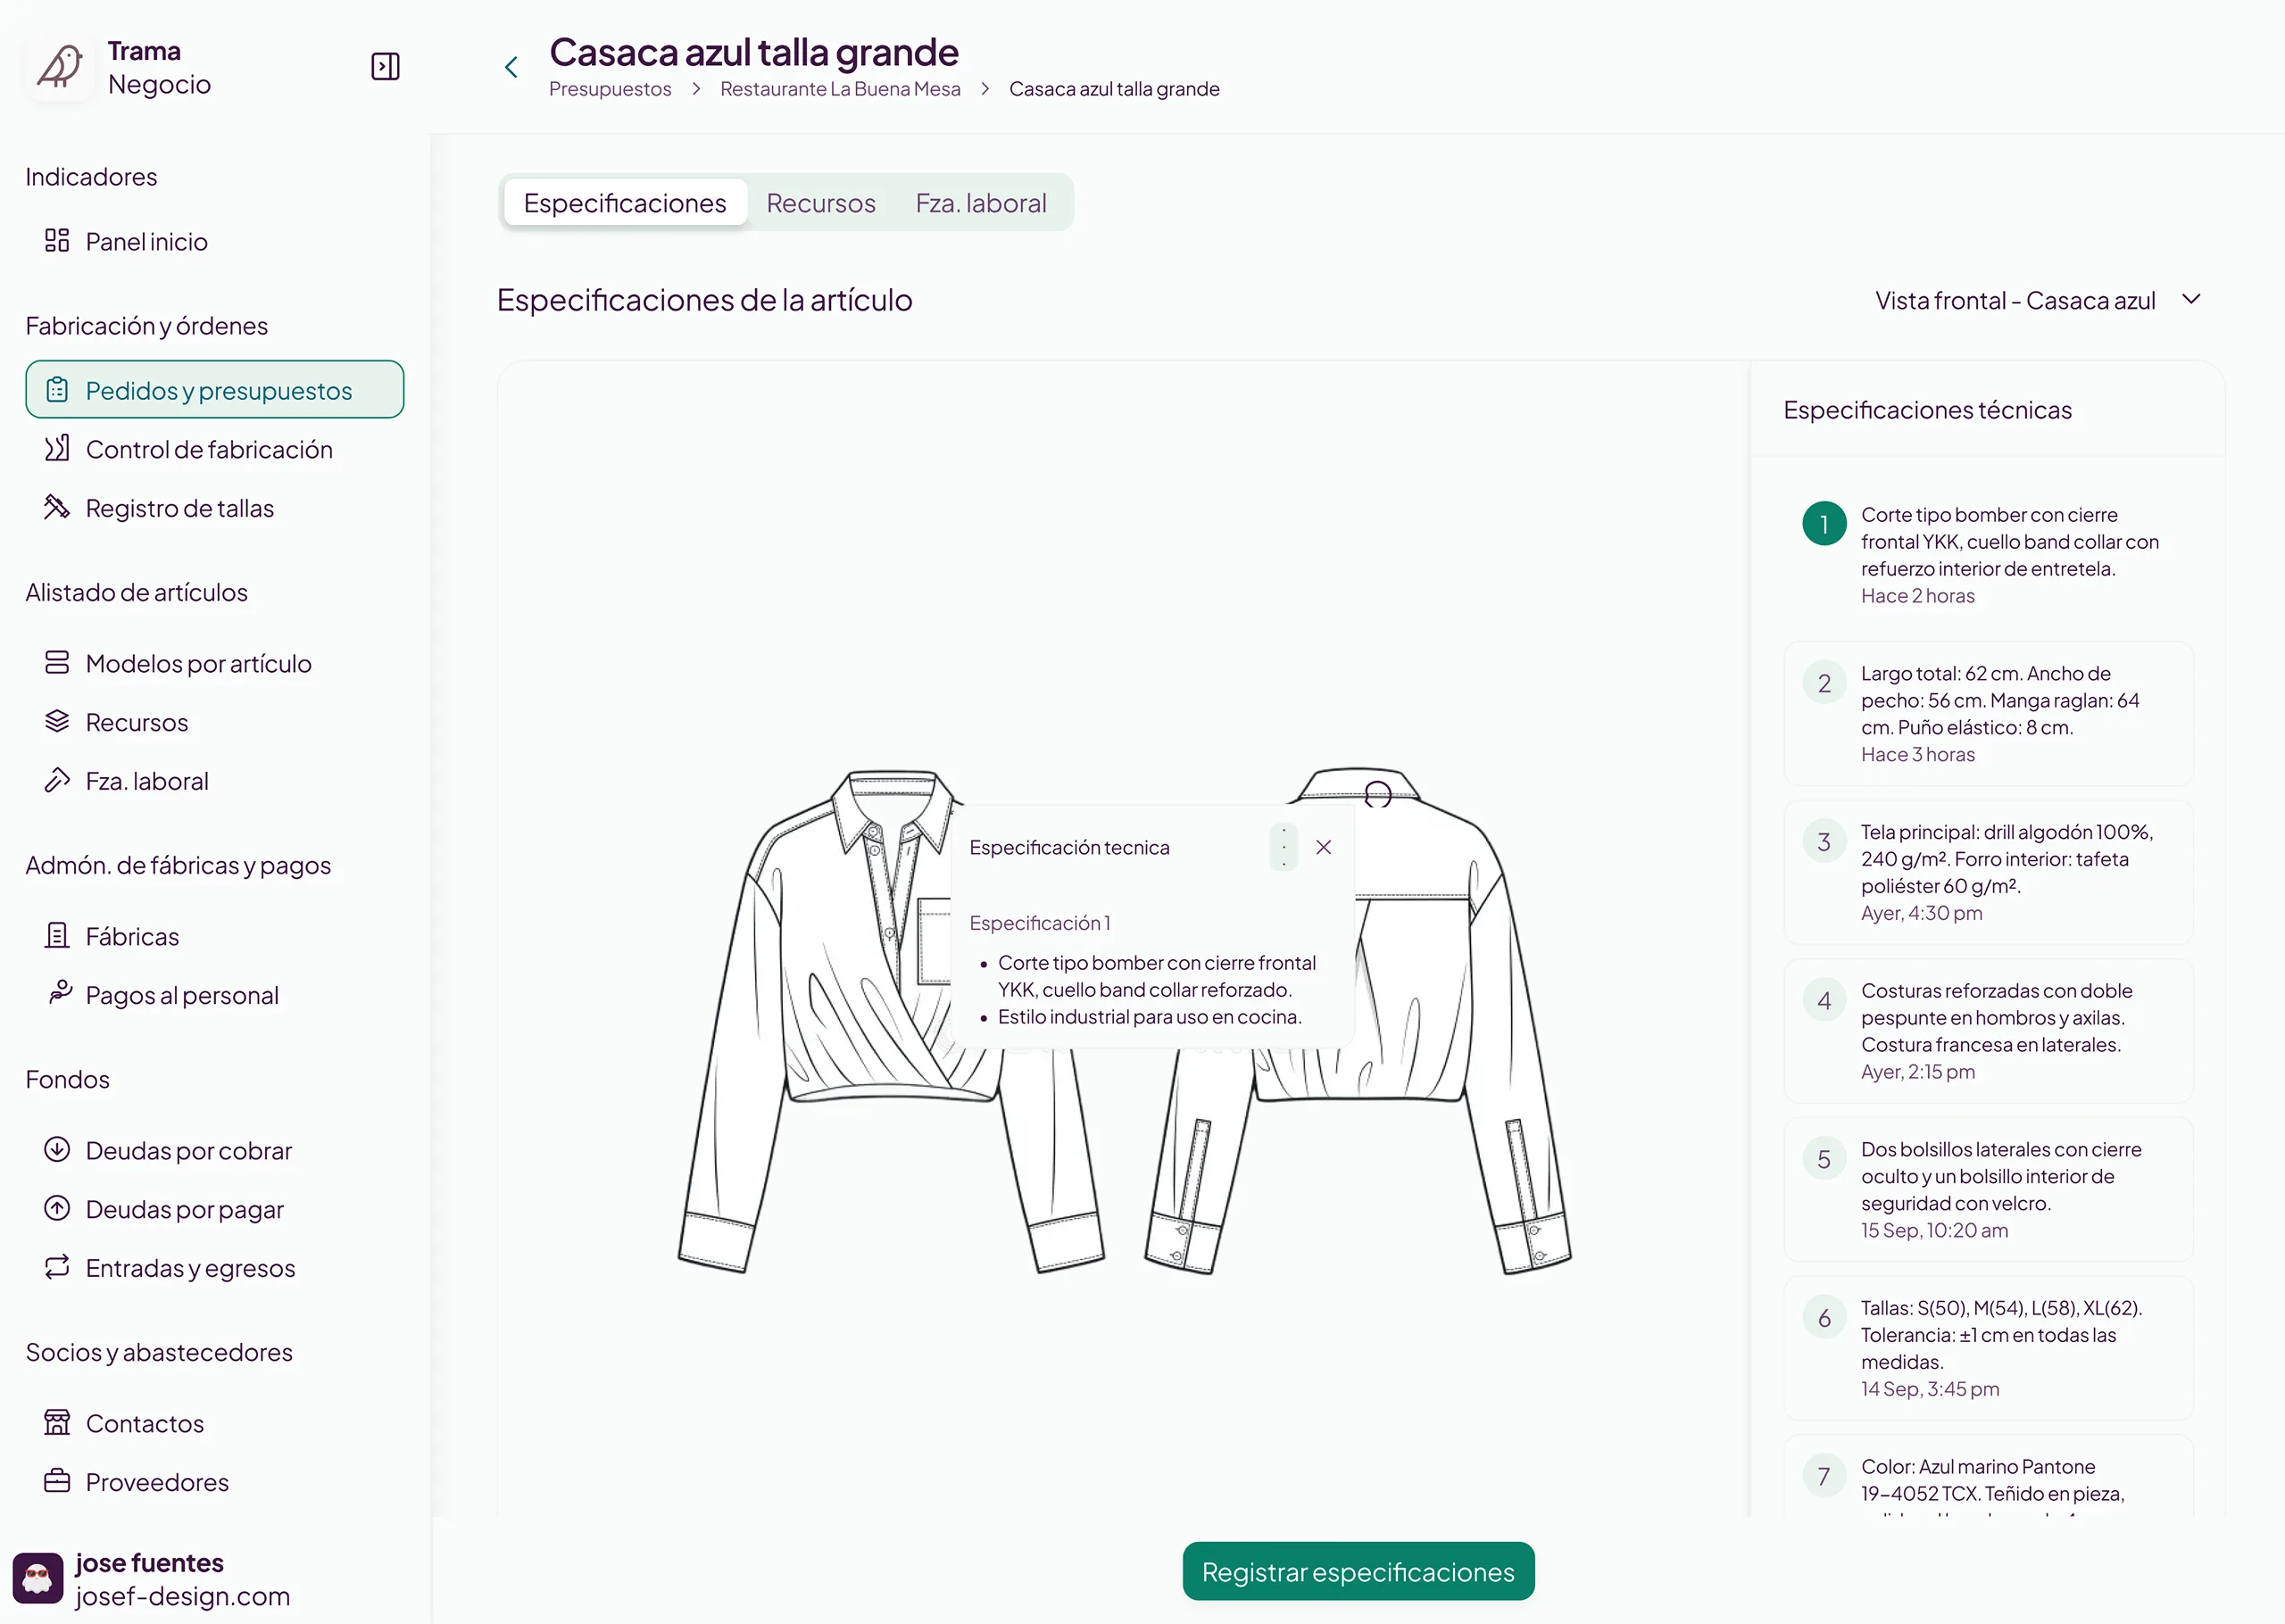Viewport: 2285px width, 1624px height.
Task: Click the Fábricas building icon
Action: pyautogui.click(x=57, y=936)
